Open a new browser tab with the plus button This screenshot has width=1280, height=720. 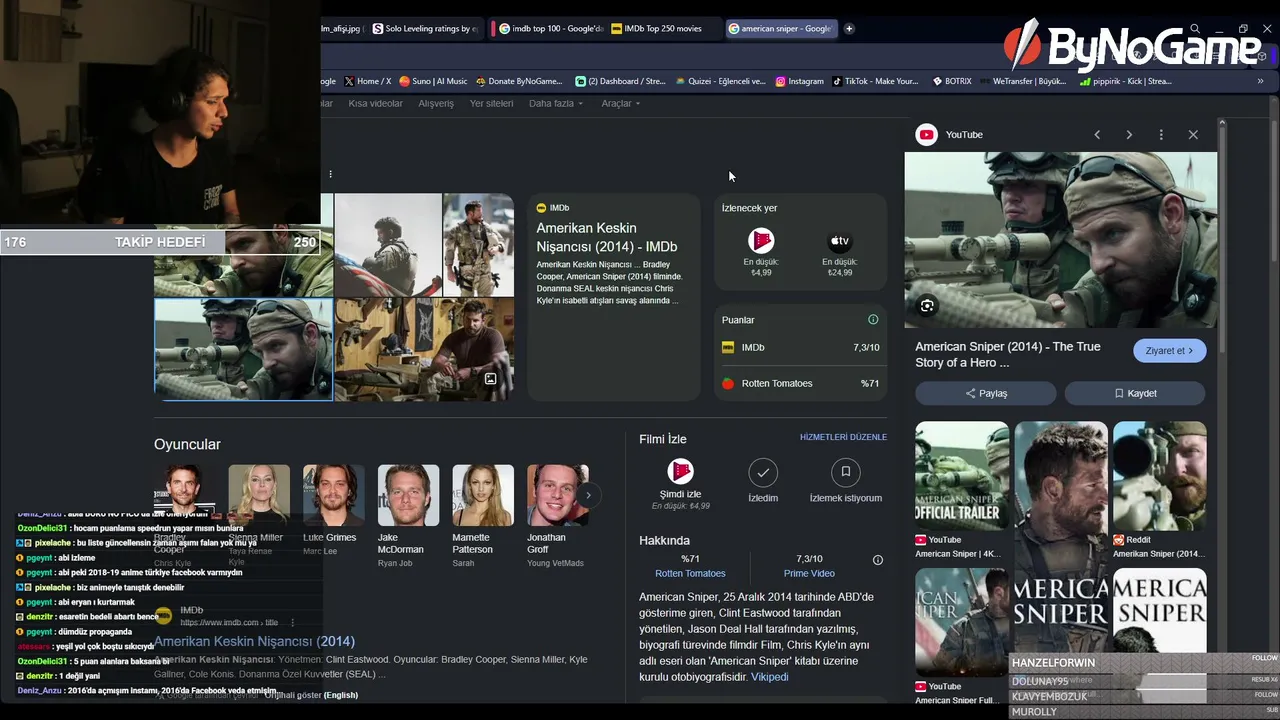(x=849, y=29)
